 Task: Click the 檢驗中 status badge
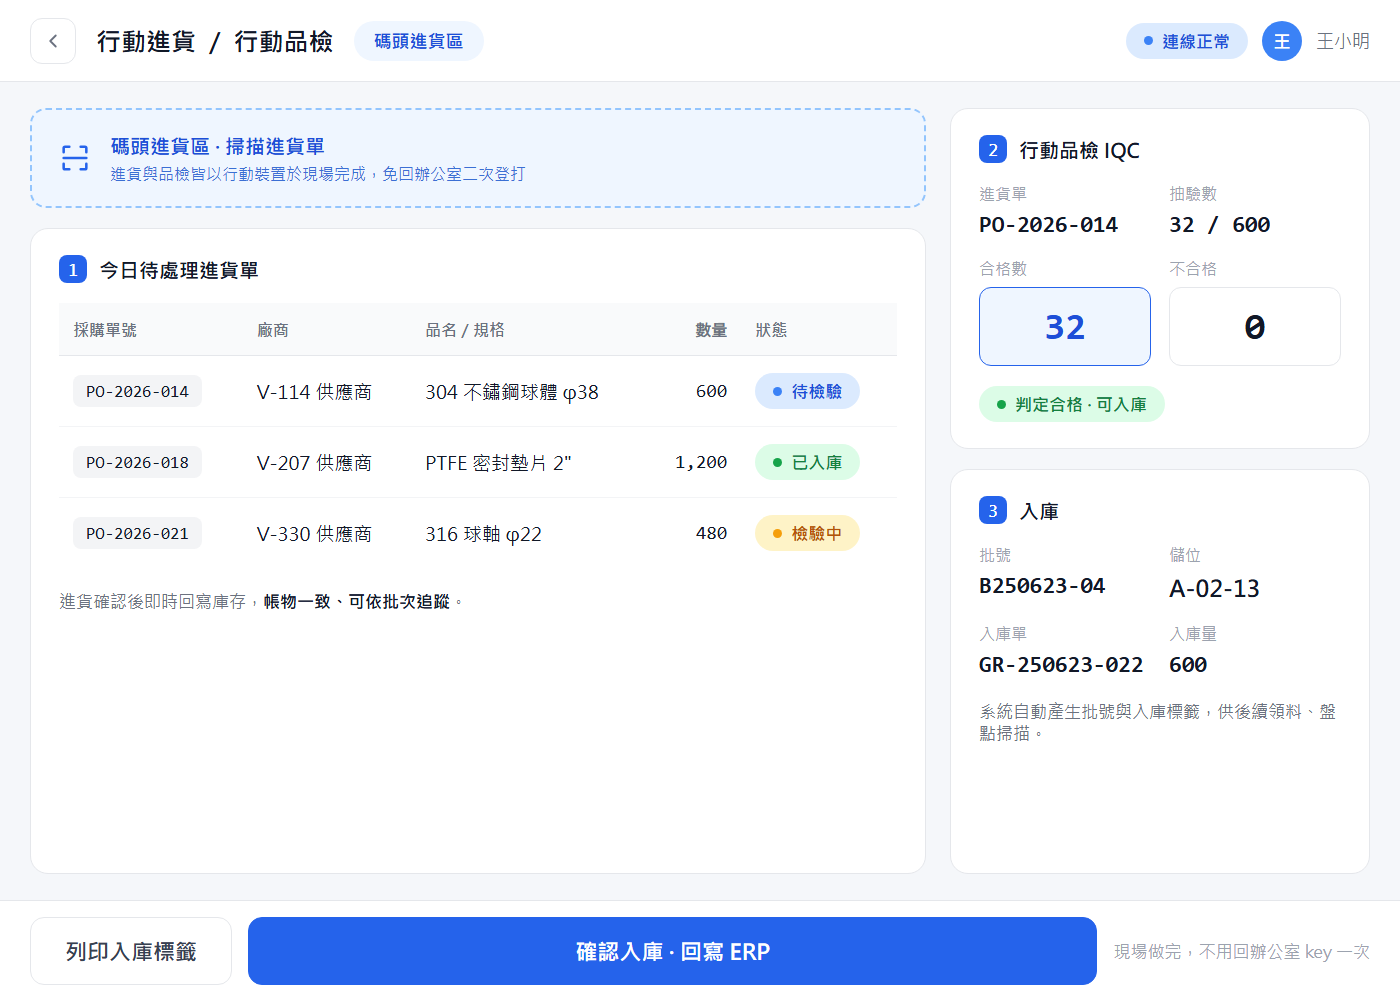807,533
